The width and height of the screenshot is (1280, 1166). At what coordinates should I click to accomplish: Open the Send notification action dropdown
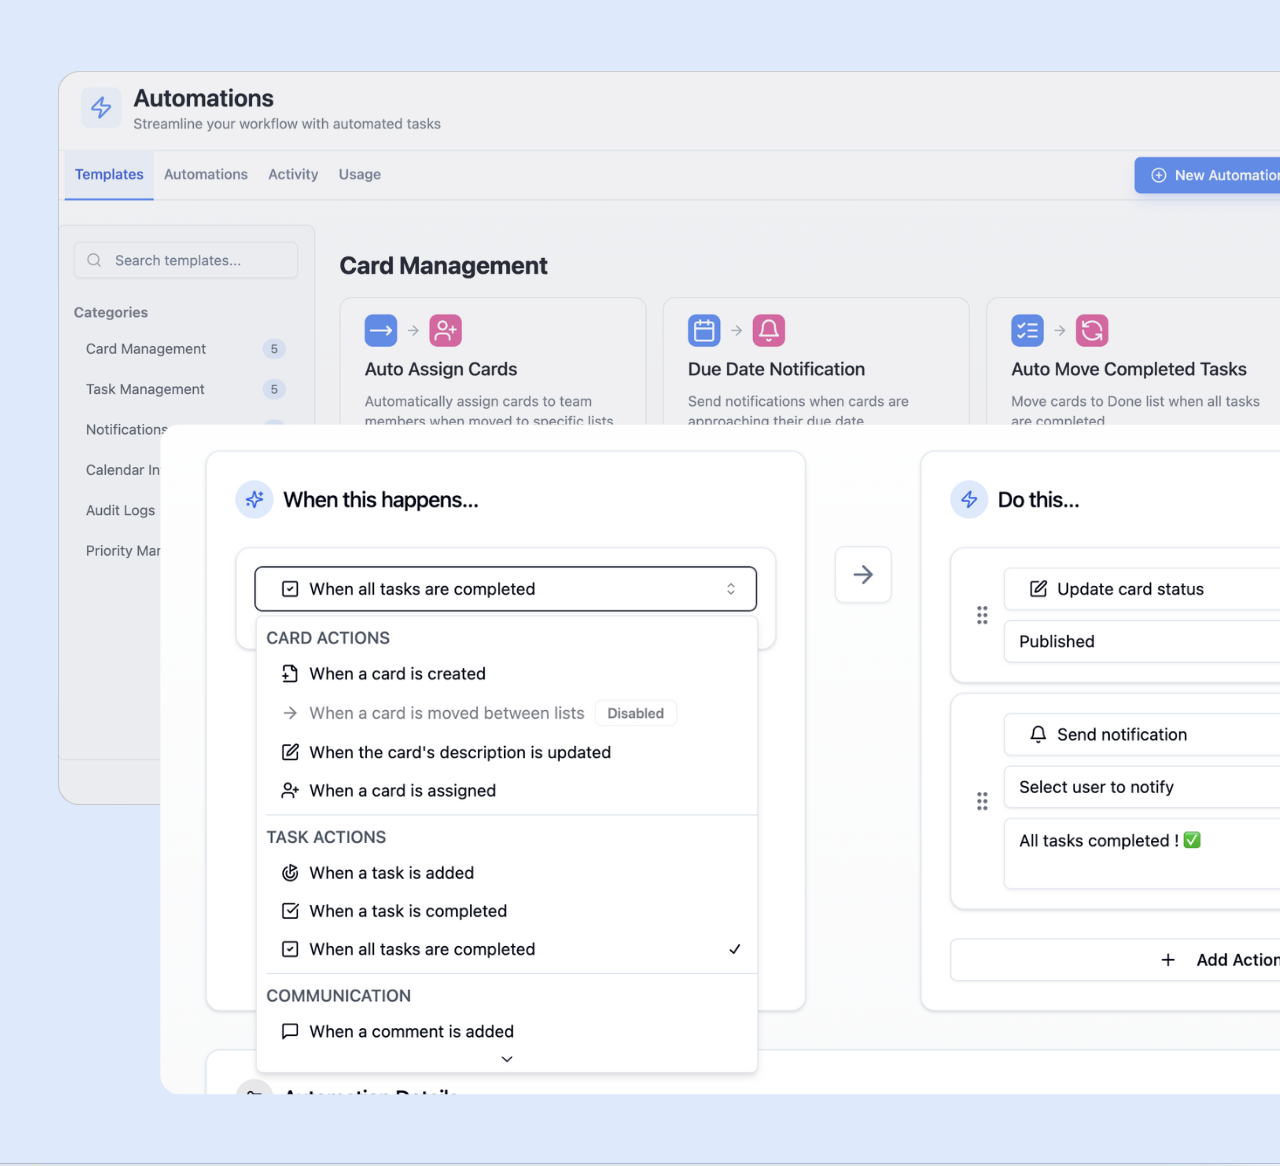1142,734
